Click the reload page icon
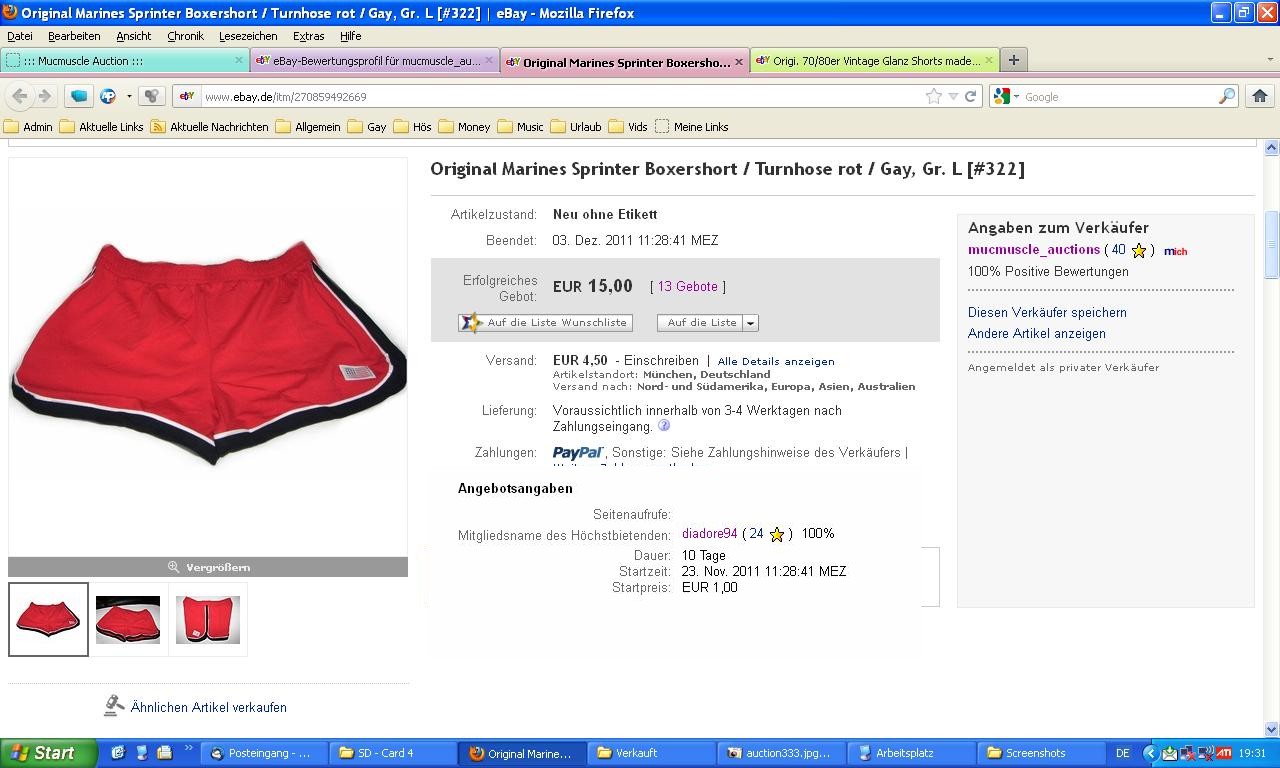This screenshot has width=1280, height=768. (x=970, y=96)
